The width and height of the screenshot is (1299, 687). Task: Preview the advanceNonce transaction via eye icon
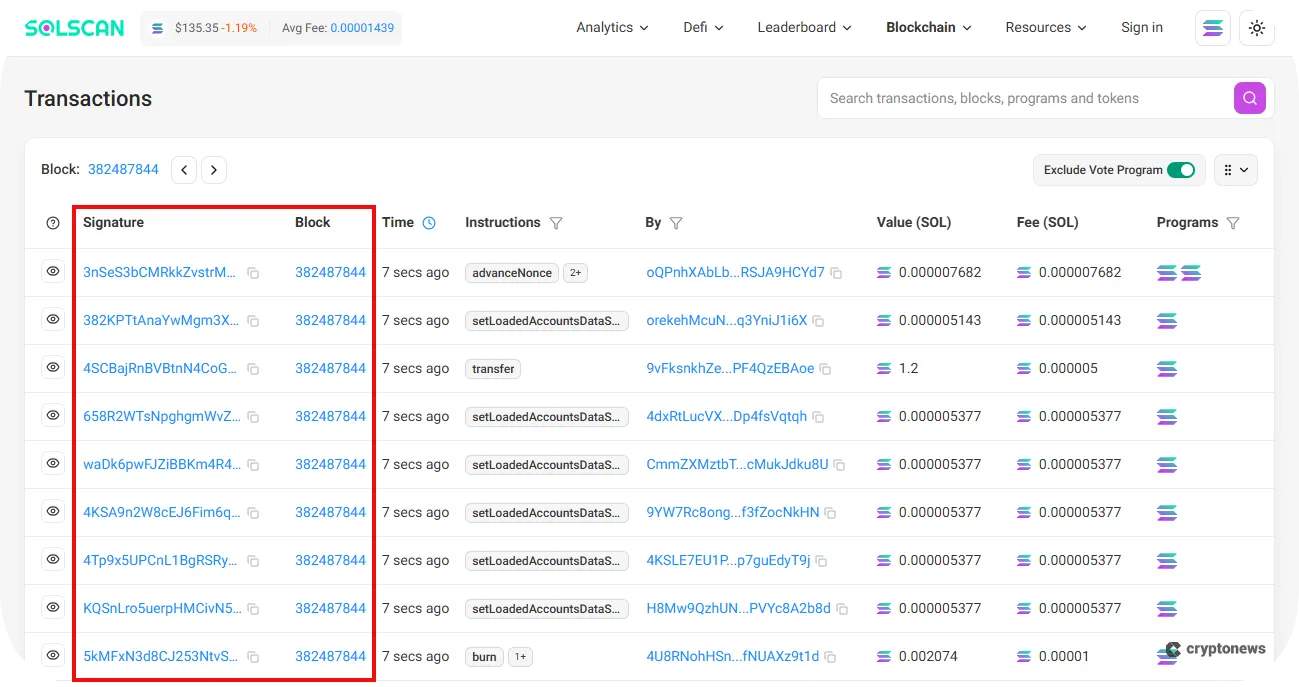52,272
